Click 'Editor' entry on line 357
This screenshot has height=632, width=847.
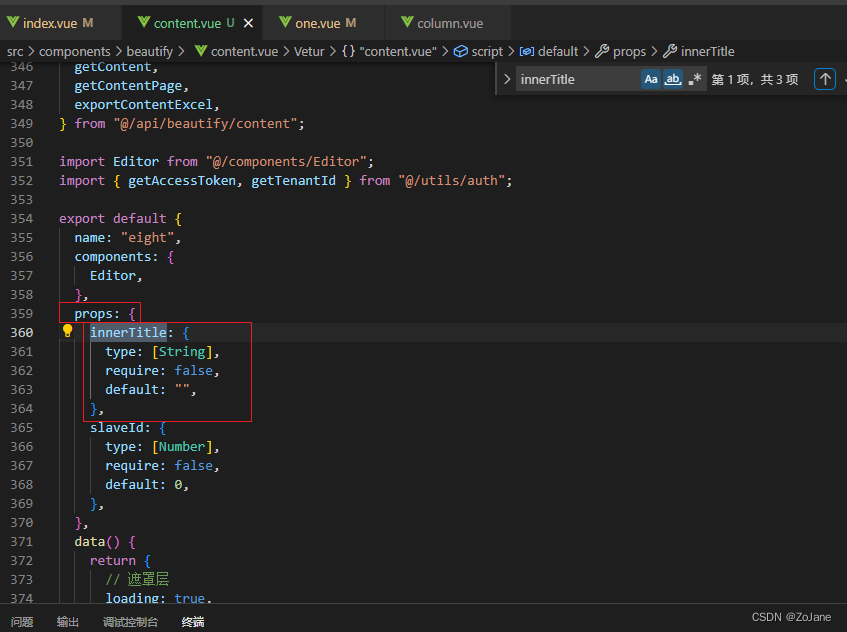click(x=112, y=275)
